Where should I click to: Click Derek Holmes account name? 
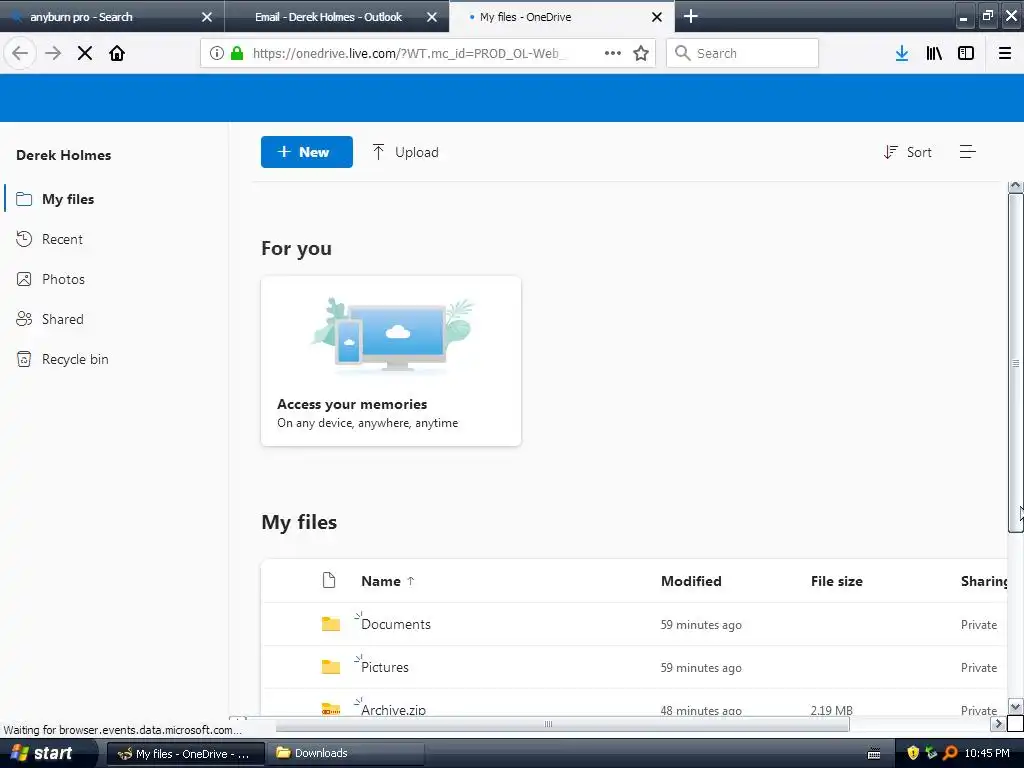[x=63, y=155]
